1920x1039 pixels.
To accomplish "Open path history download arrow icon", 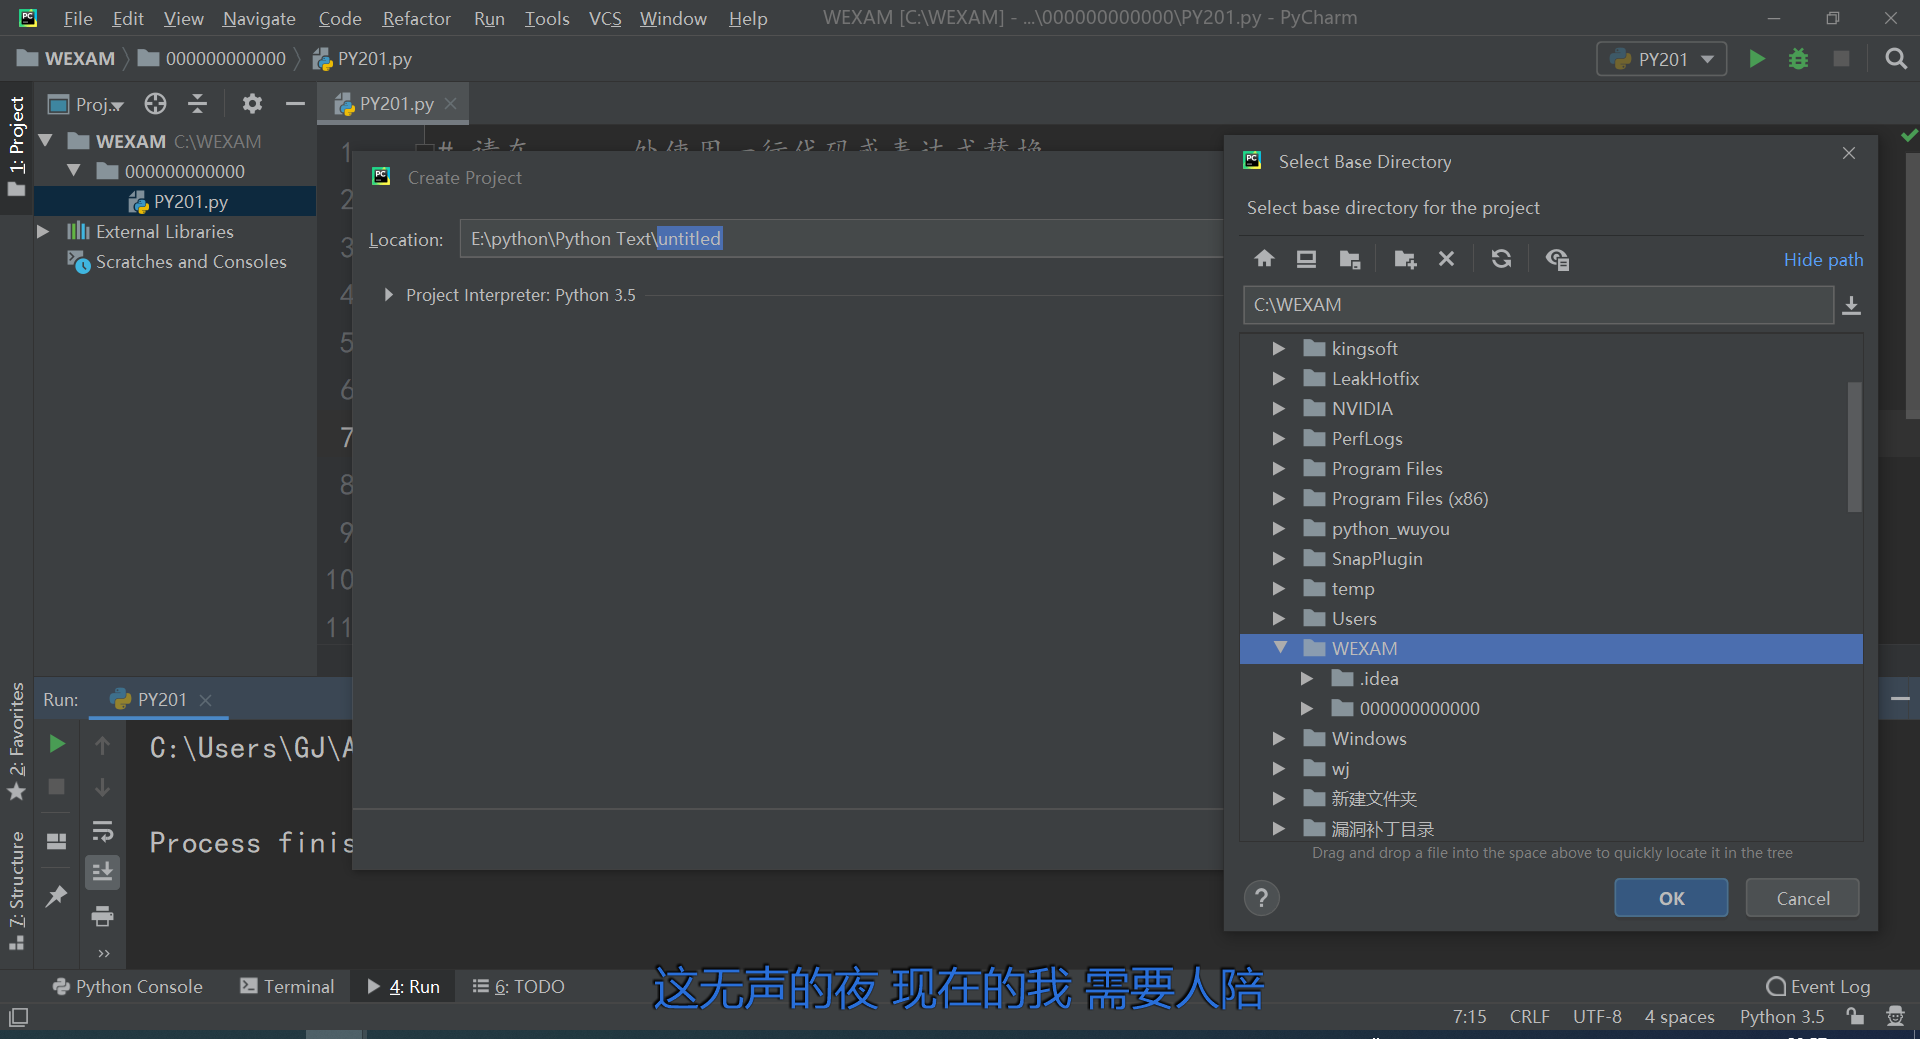I will click(1851, 305).
